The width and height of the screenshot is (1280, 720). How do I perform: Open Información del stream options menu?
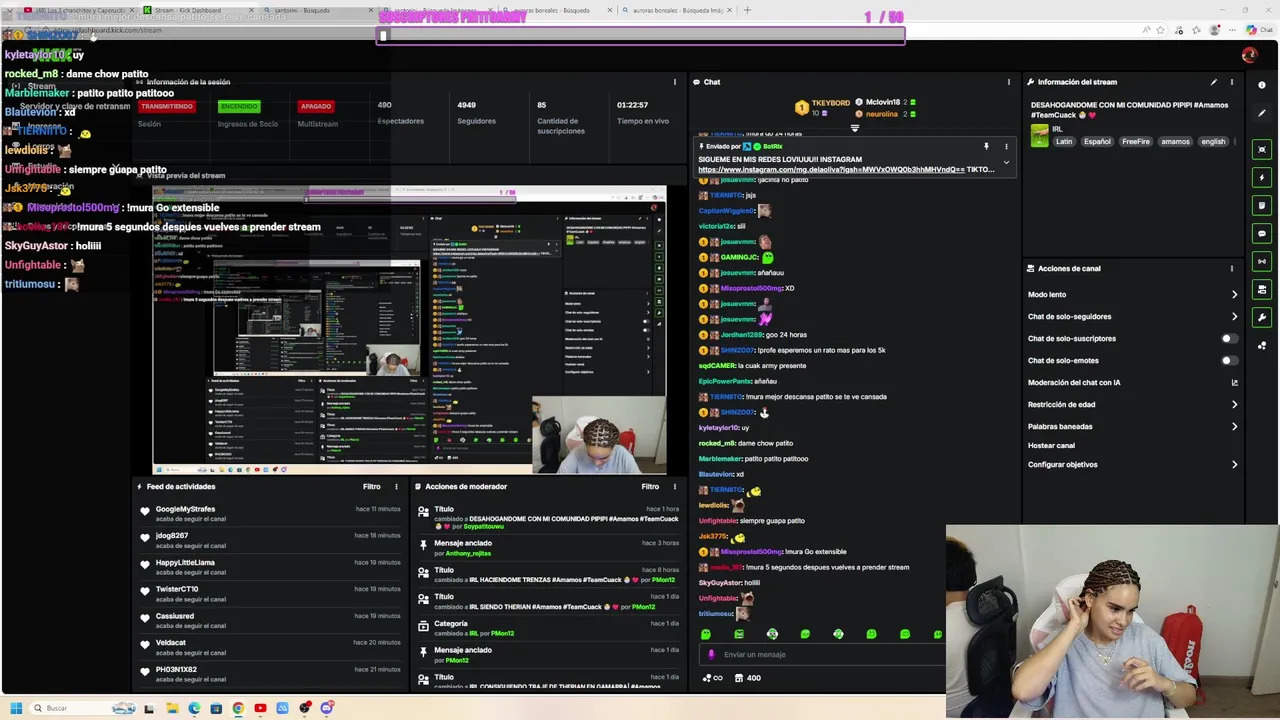coord(1232,82)
